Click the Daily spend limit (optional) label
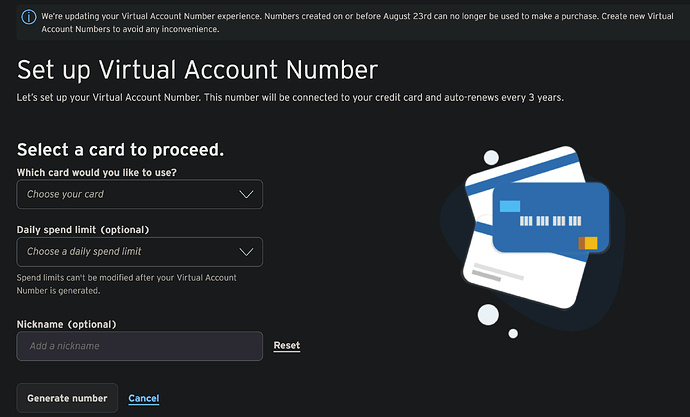This screenshot has height=417, width=690. 83,230
